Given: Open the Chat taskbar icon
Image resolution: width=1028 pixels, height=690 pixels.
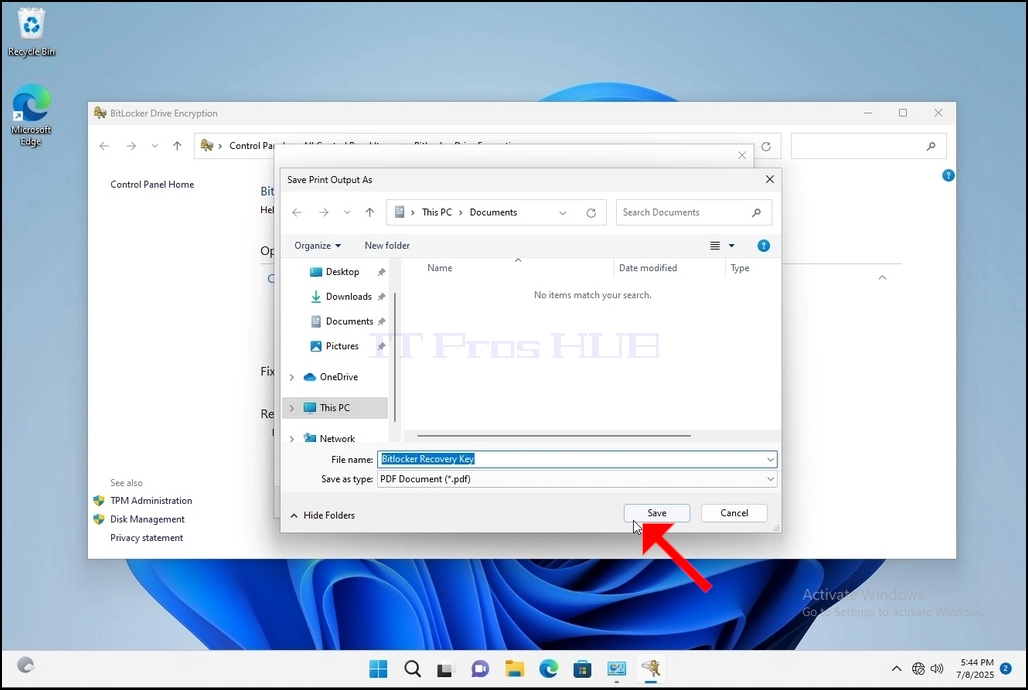Looking at the screenshot, I should click(480, 669).
